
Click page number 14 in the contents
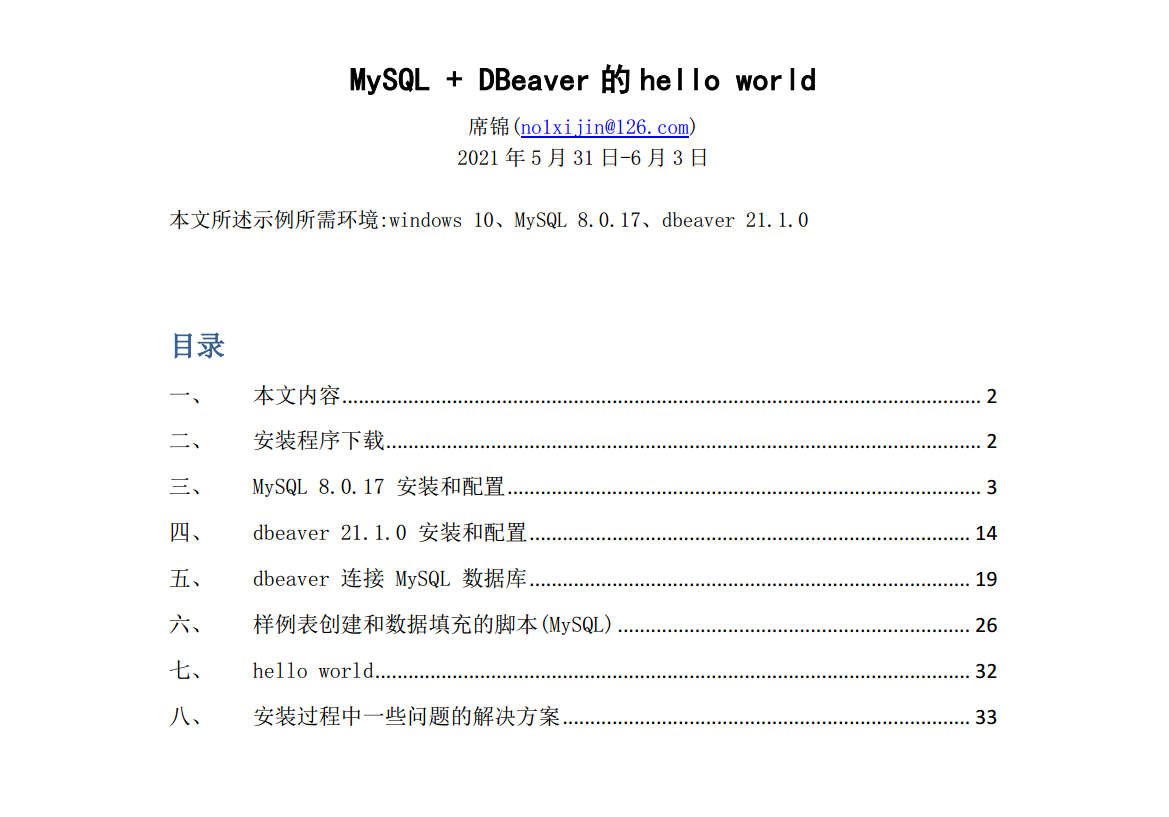click(986, 534)
